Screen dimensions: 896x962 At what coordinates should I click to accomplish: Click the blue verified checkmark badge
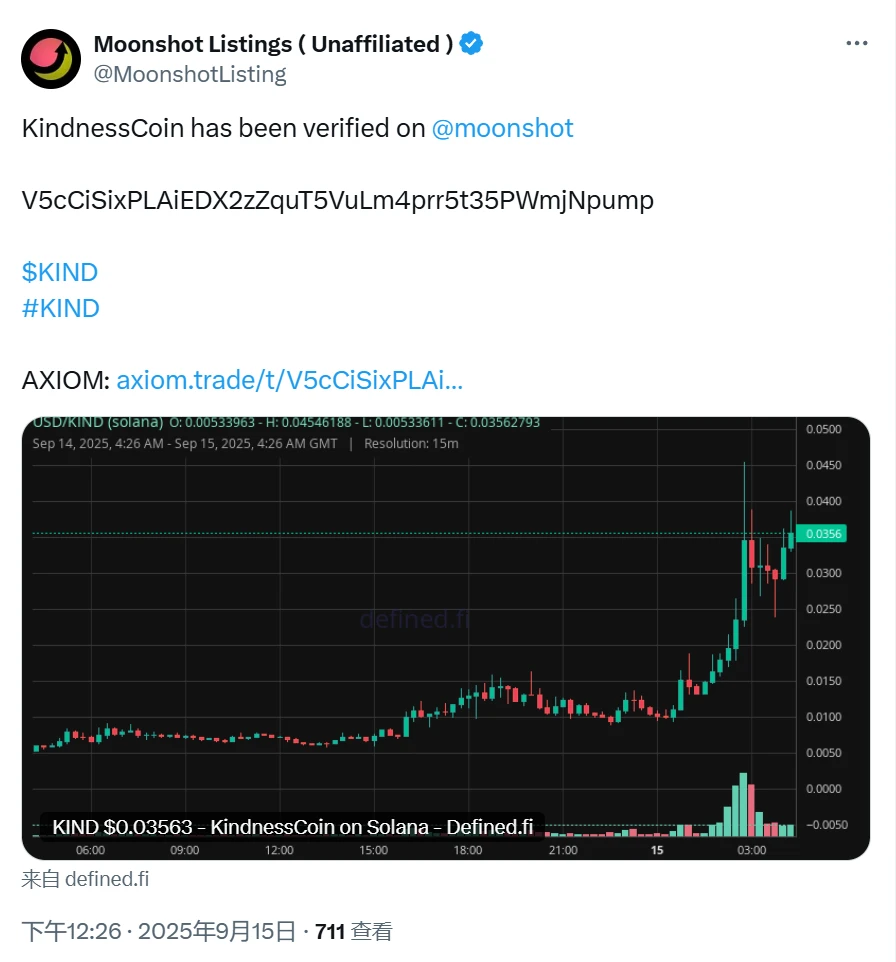click(x=469, y=43)
